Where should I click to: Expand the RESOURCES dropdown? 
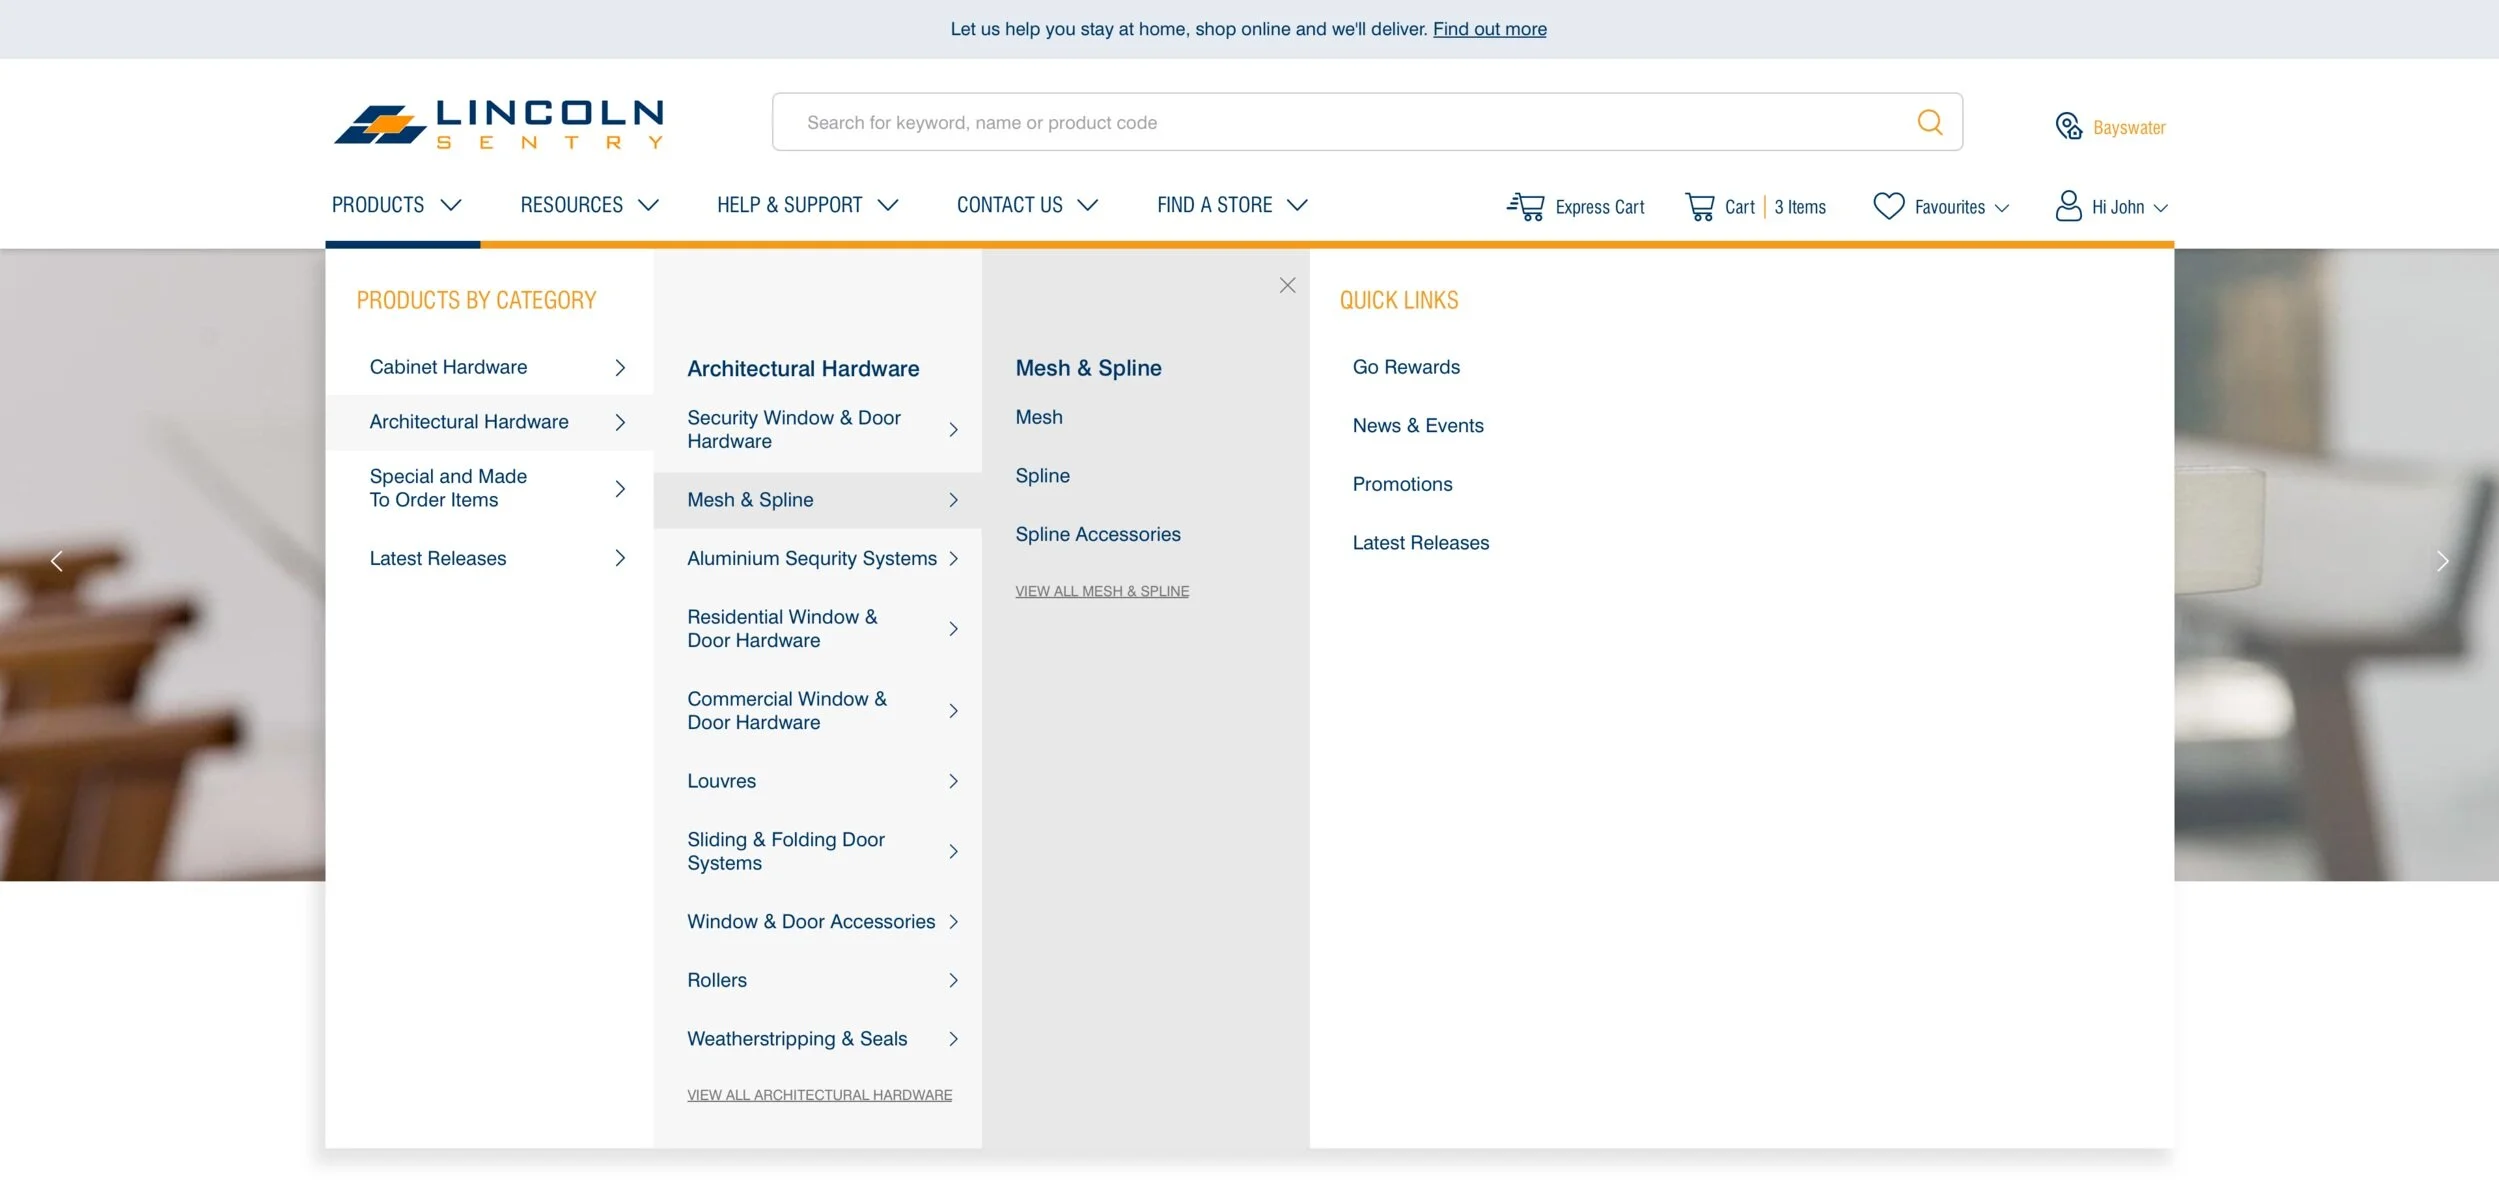click(x=573, y=204)
